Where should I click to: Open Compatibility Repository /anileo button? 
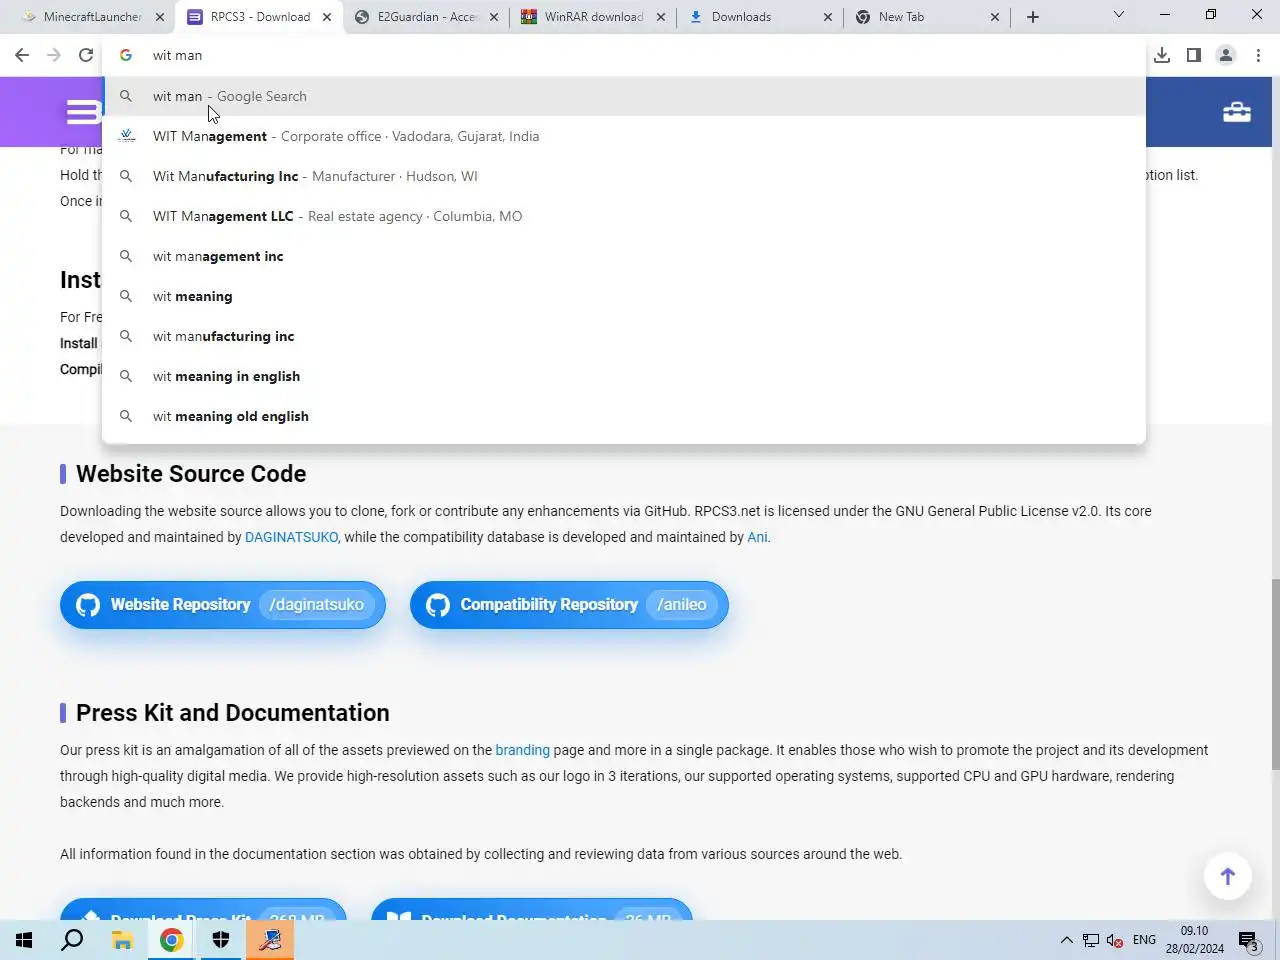(x=569, y=605)
